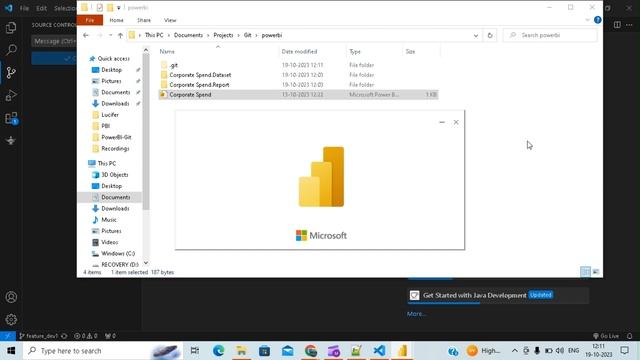Click Documents in the address breadcrumb
Image resolution: width=640 pixels, height=360 pixels.
(188, 36)
